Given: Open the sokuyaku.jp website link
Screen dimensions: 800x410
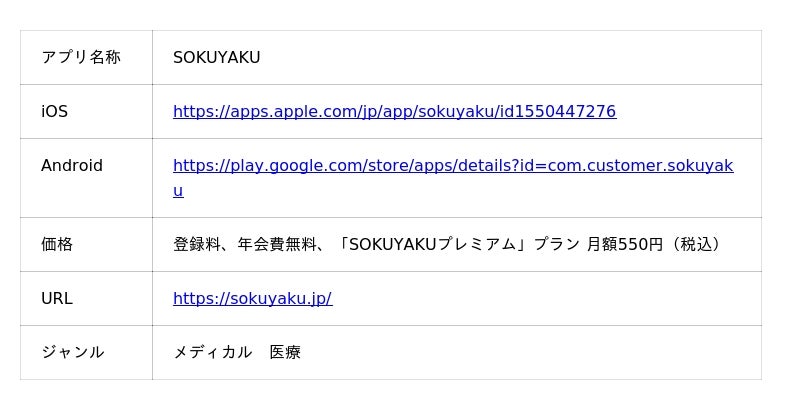Looking at the screenshot, I should (252, 299).
